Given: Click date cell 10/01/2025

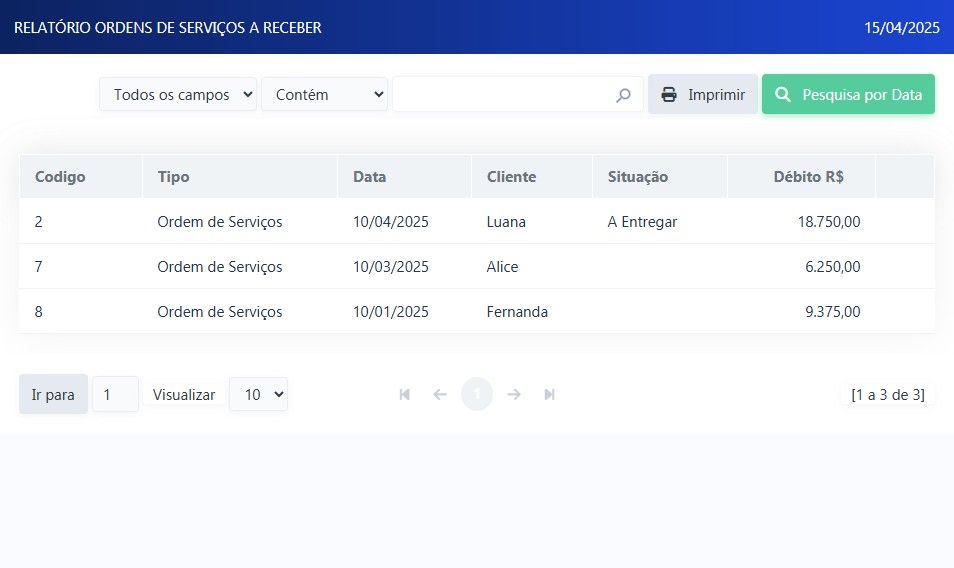Looking at the screenshot, I should [x=391, y=312].
